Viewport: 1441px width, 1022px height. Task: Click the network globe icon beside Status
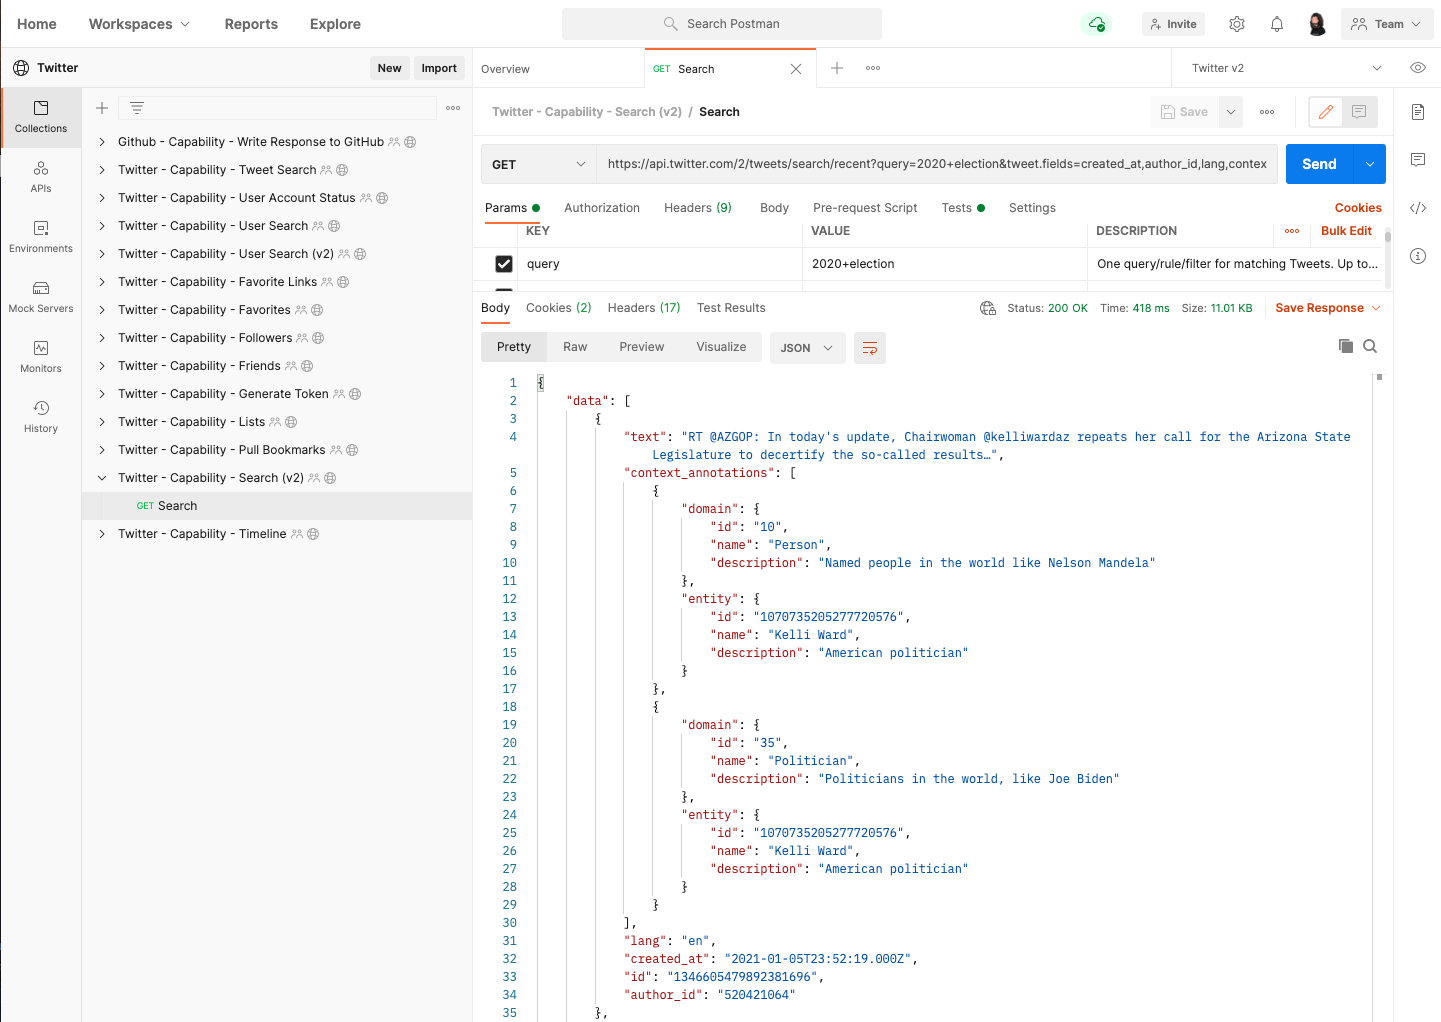point(988,308)
